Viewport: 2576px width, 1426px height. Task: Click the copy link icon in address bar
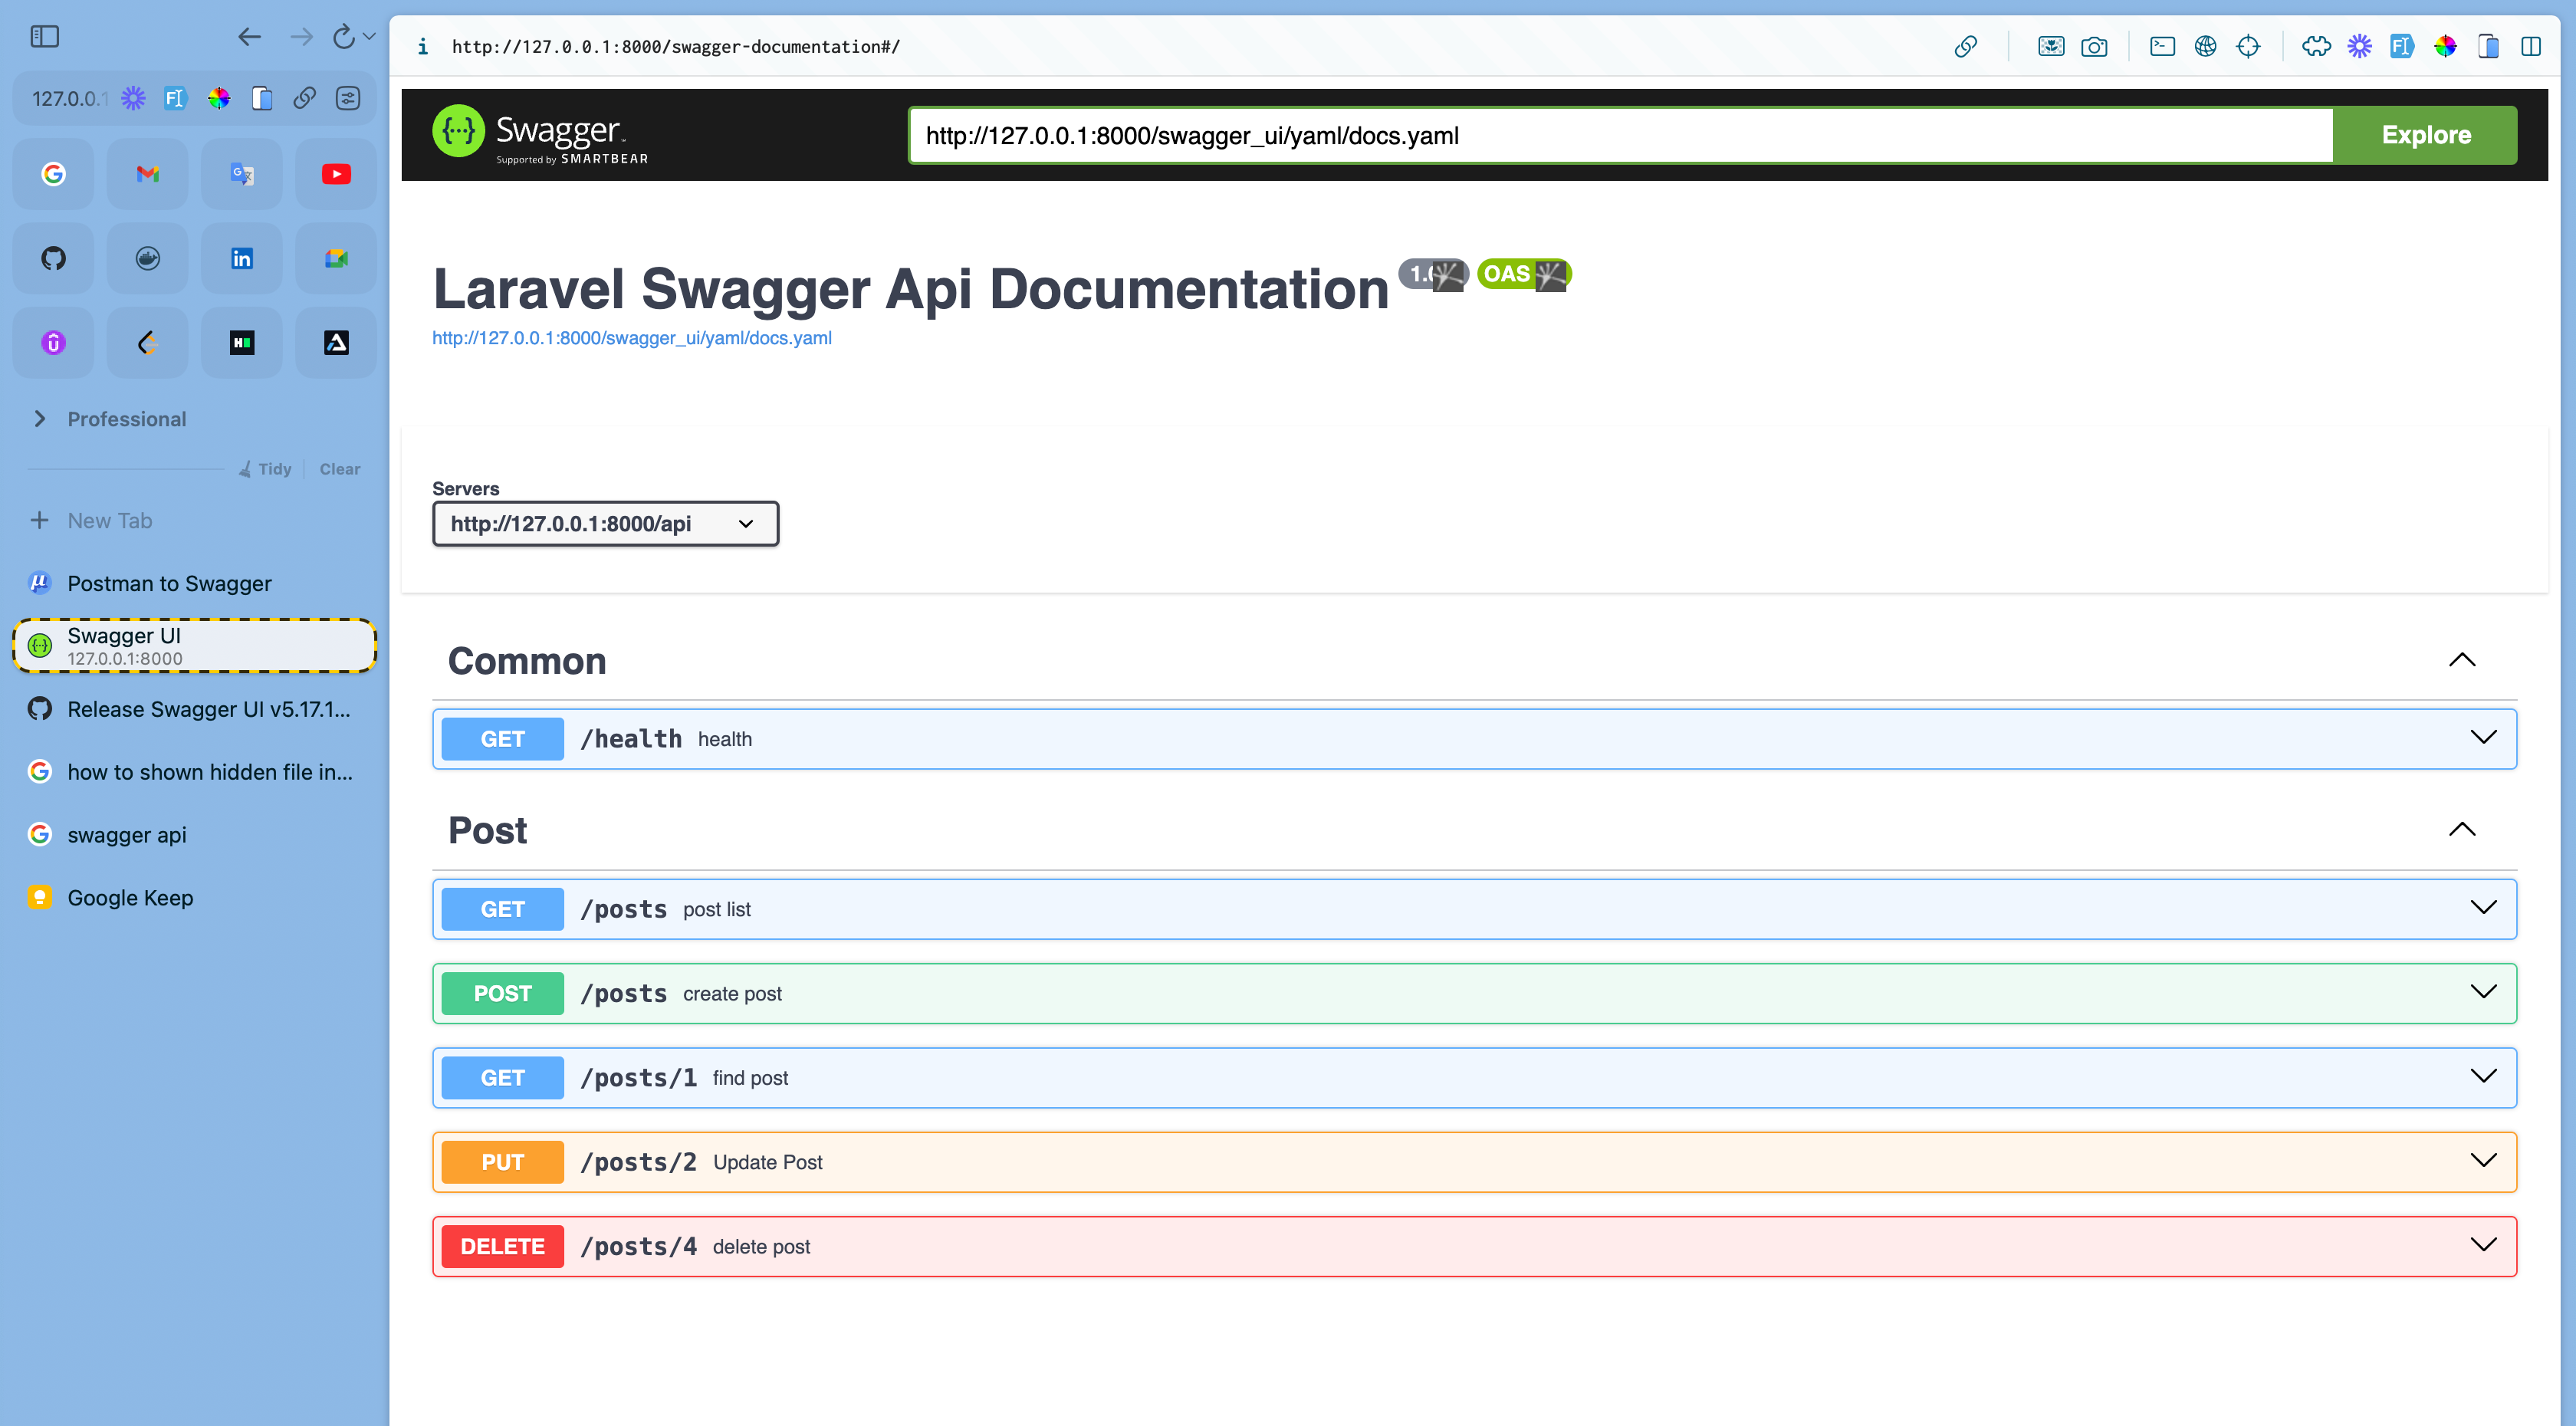tap(1965, 46)
